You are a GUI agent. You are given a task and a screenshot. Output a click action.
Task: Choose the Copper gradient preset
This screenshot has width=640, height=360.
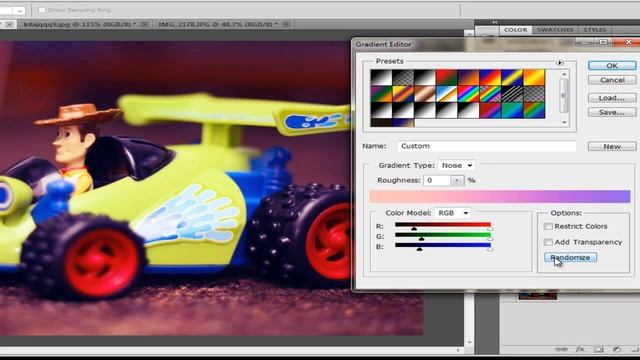click(x=424, y=94)
